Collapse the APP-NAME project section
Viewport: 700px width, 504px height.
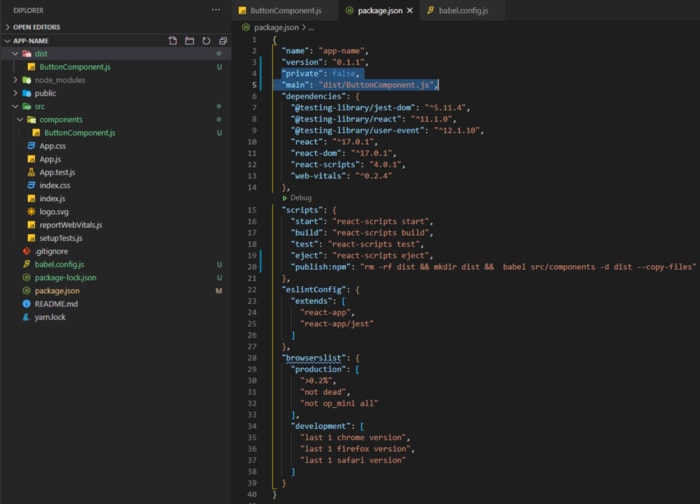click(7, 41)
